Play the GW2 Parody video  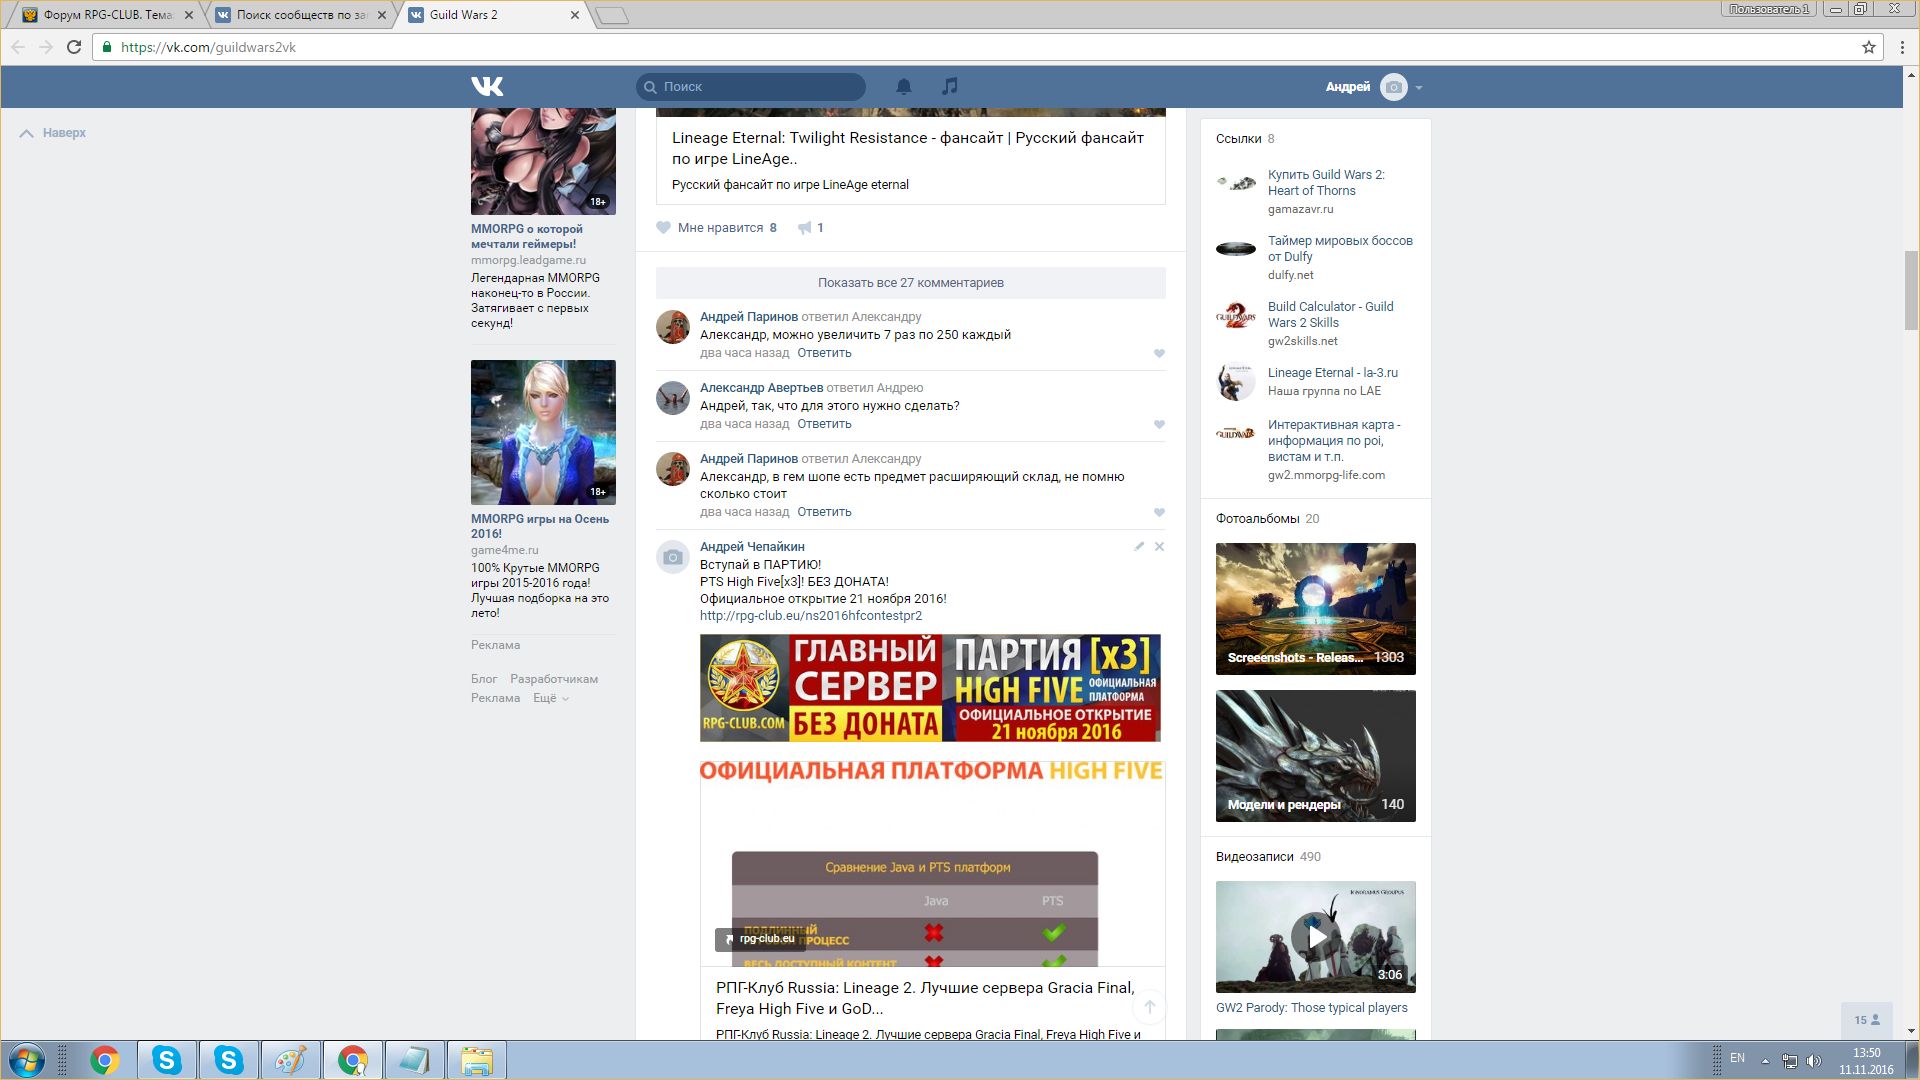[1316, 937]
